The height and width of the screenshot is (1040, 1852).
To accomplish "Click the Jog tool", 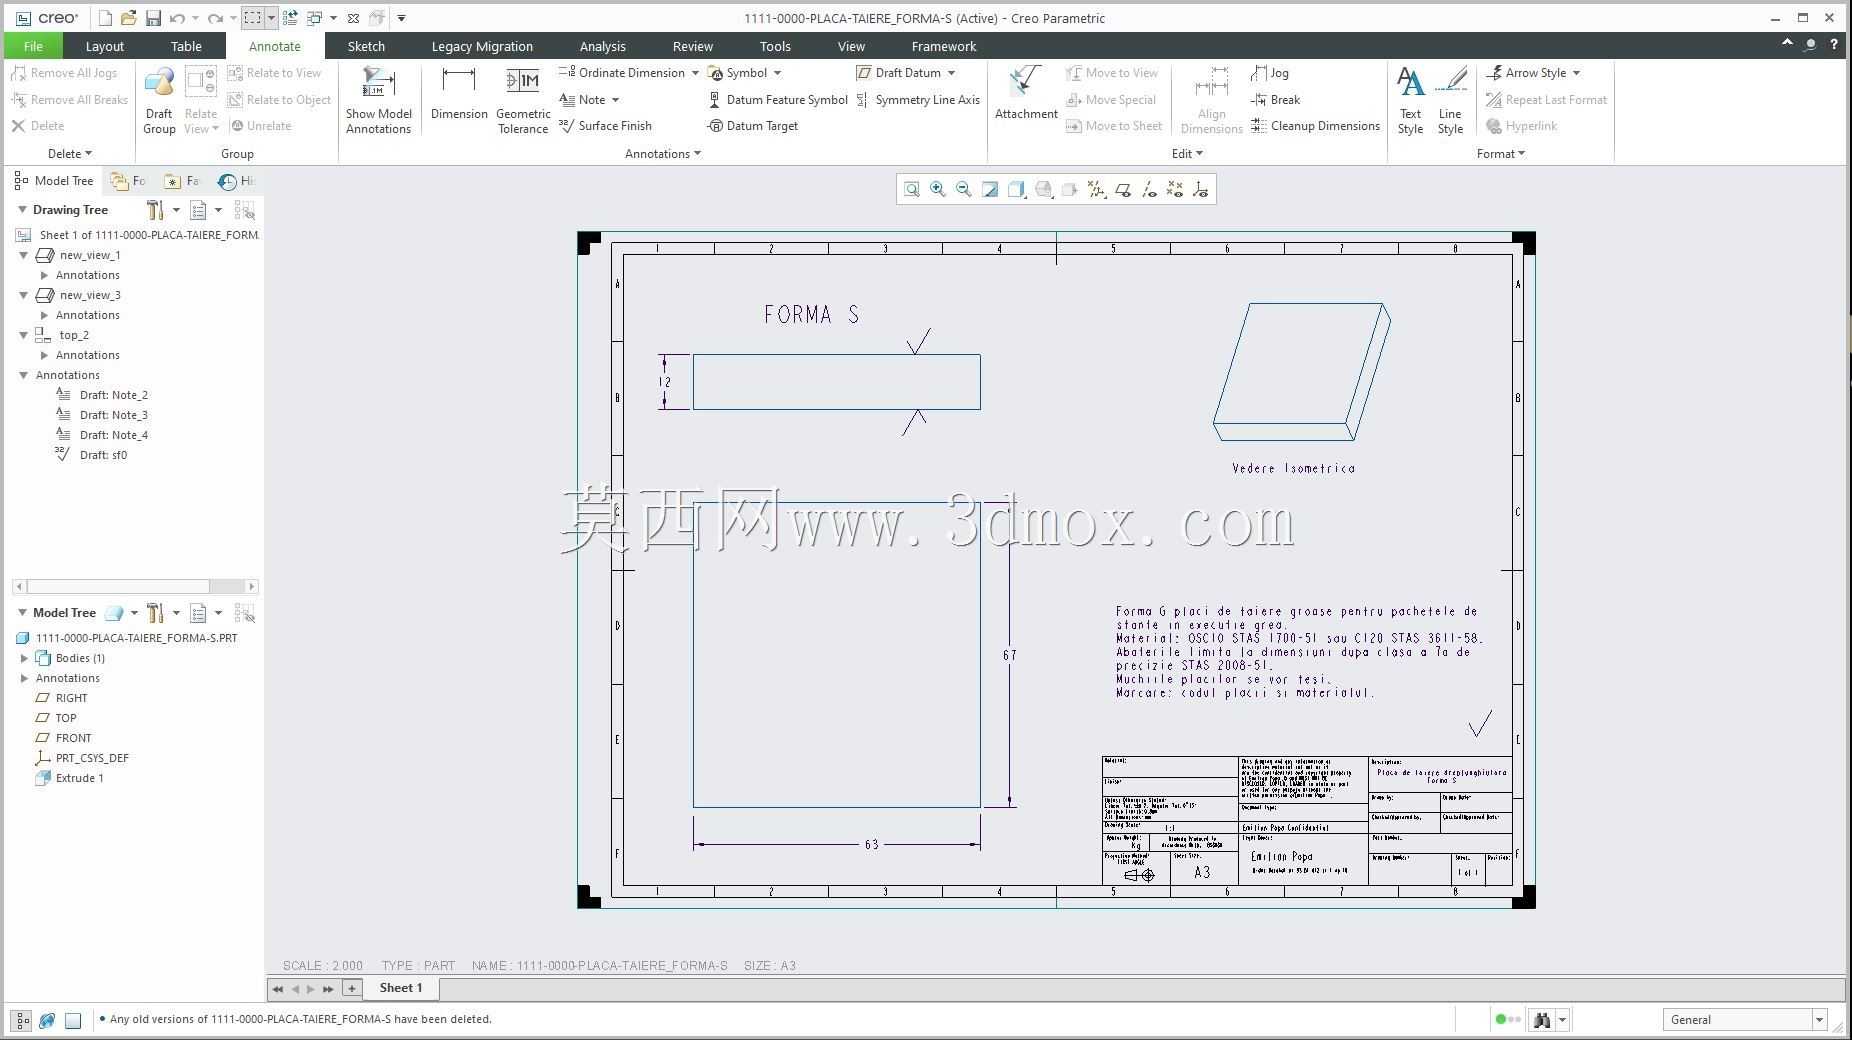I will click(x=1270, y=73).
